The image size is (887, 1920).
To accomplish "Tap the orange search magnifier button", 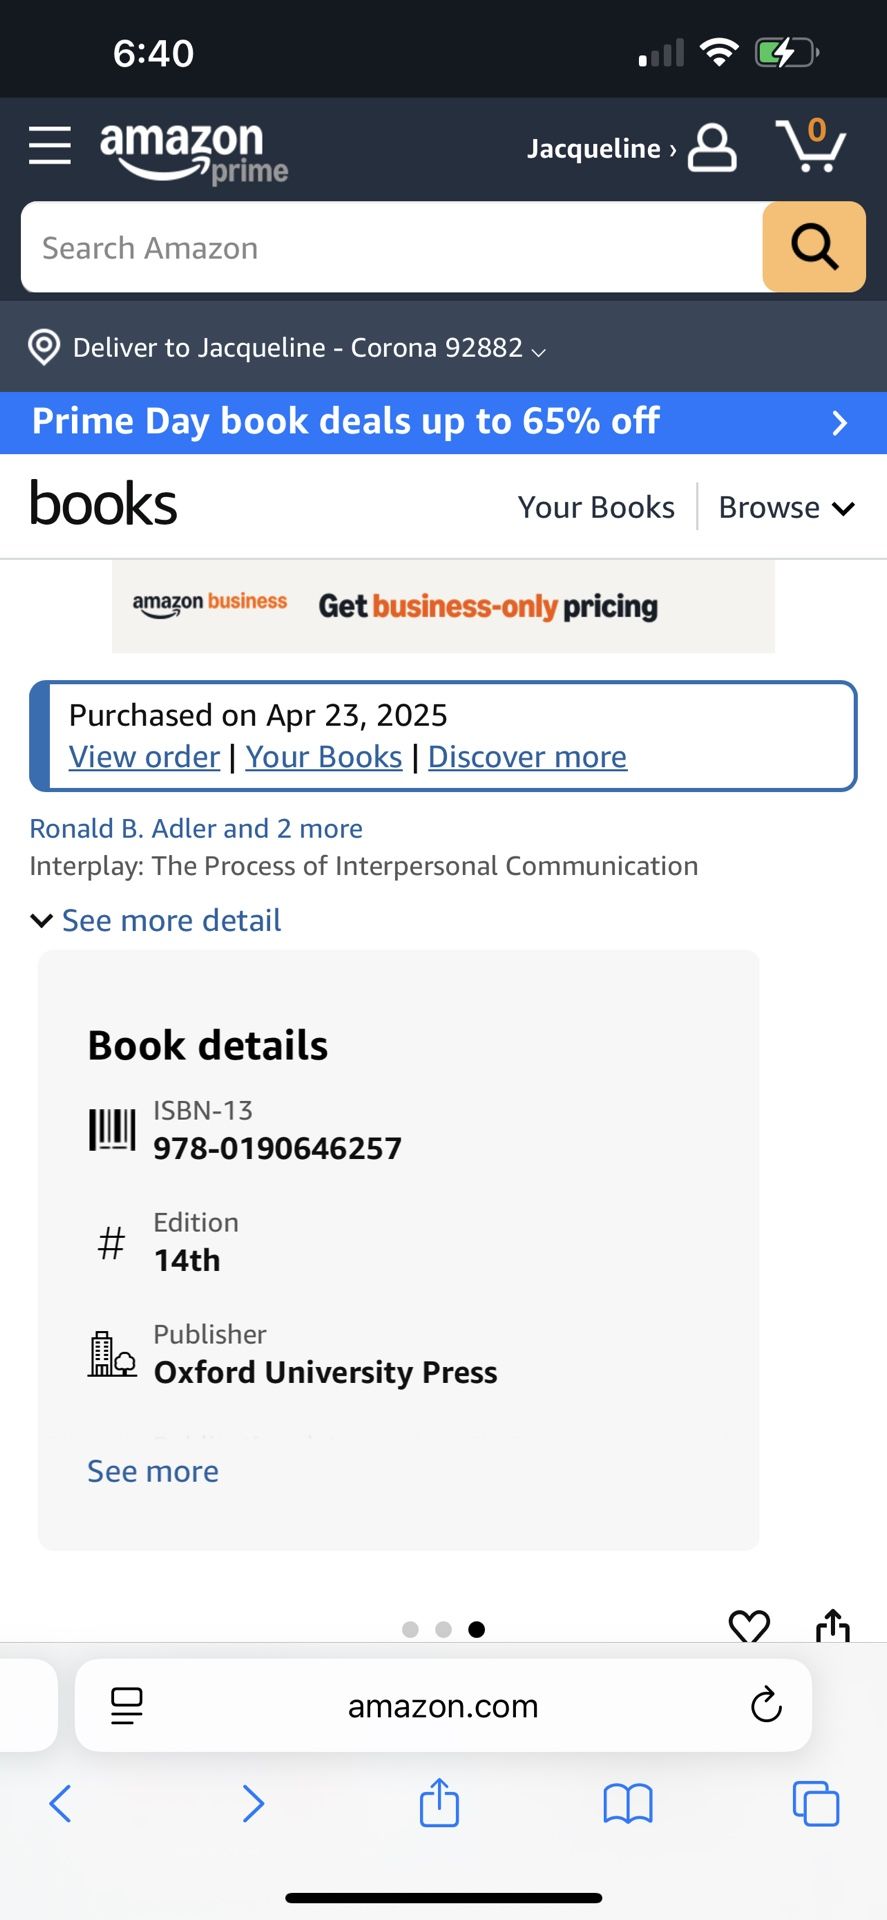I will coord(814,247).
